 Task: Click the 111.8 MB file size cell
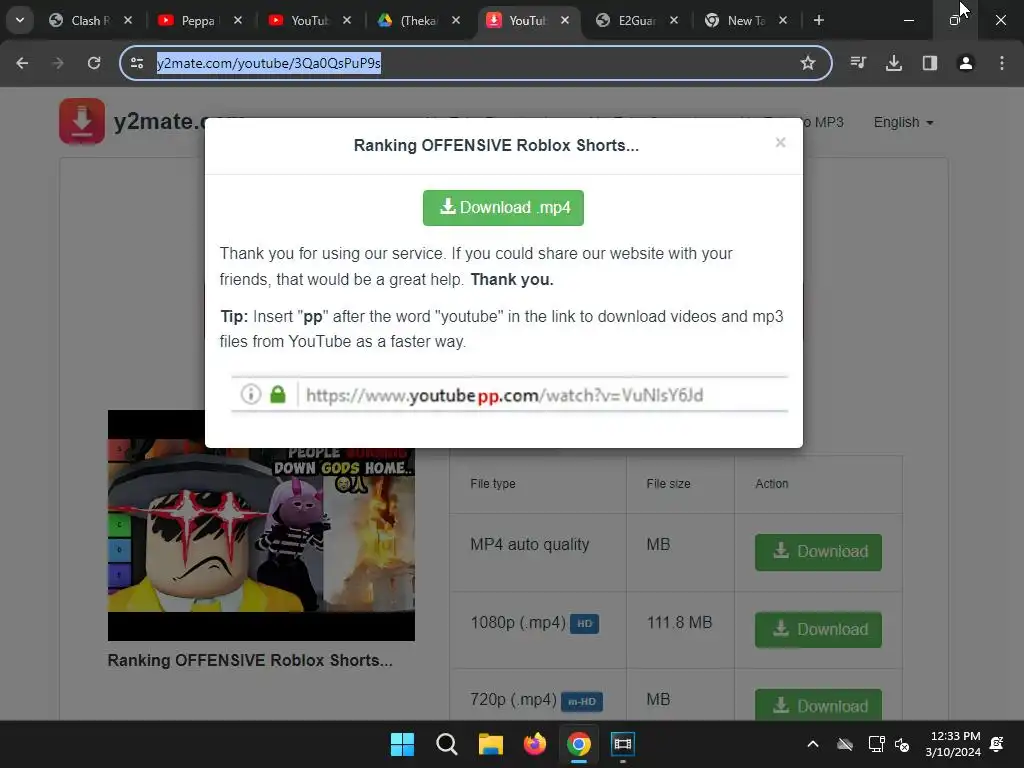click(x=679, y=622)
